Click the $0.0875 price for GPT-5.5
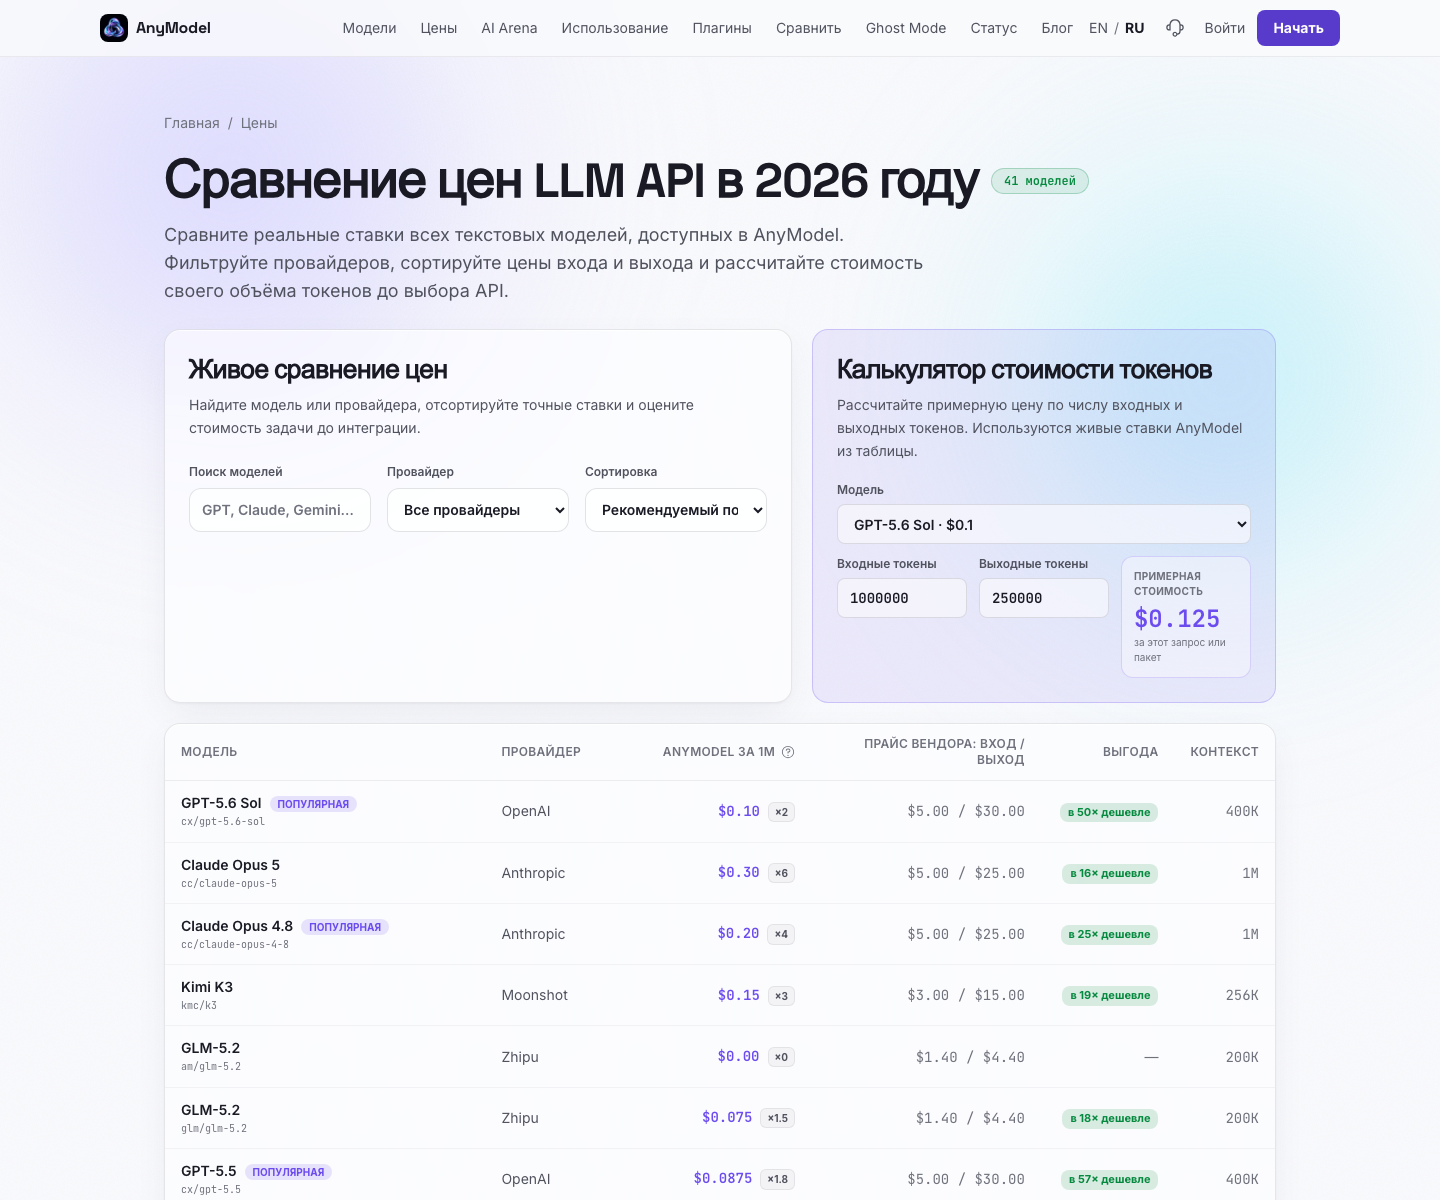This screenshot has height=1200, width=1440. (723, 1178)
